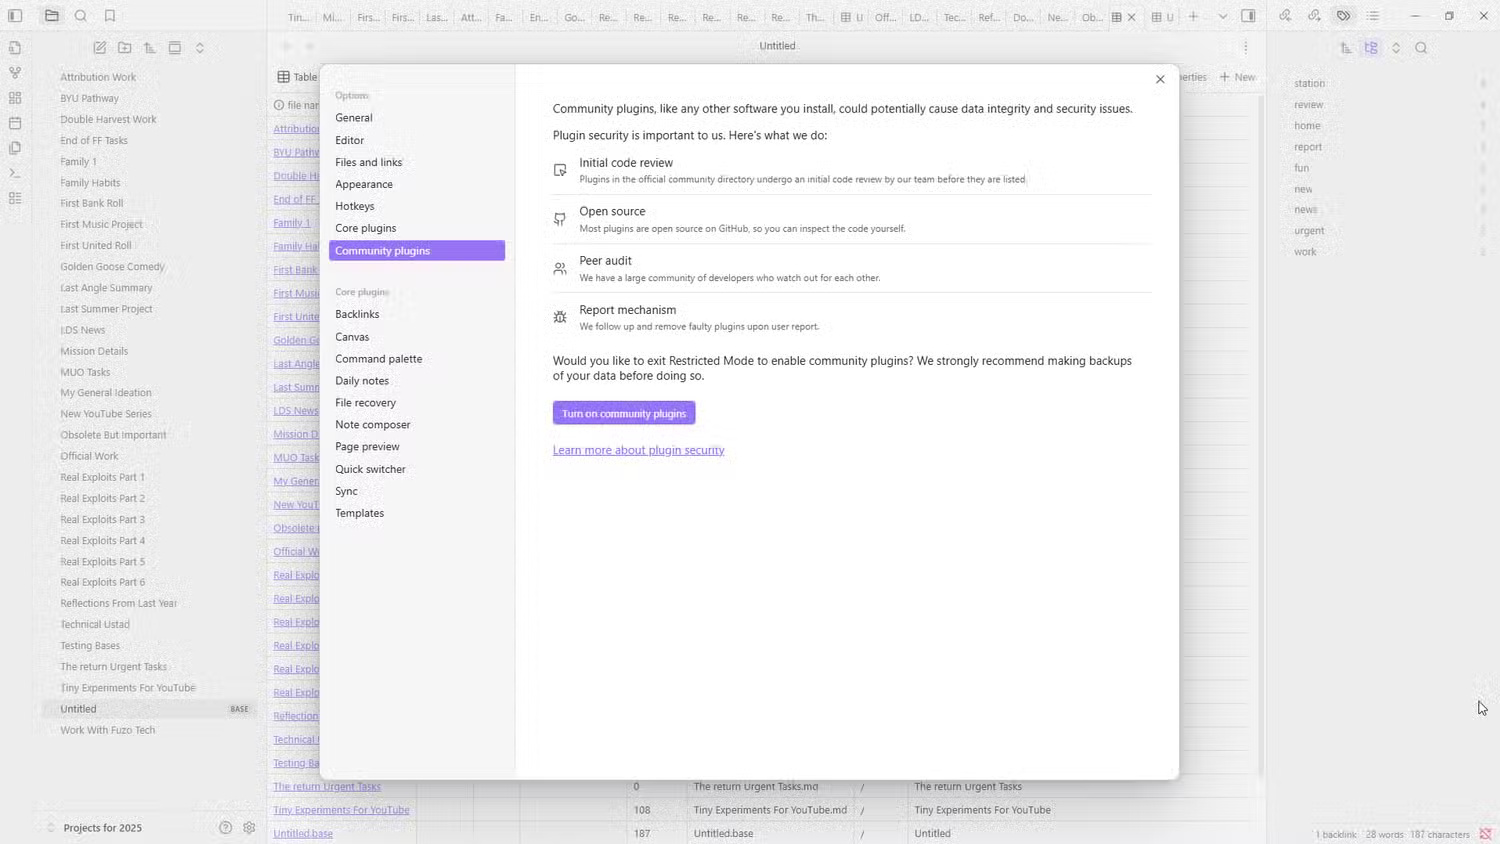The height and width of the screenshot is (844, 1500).
Task: Toggle the right sidebar collapse button
Action: [1248, 16]
